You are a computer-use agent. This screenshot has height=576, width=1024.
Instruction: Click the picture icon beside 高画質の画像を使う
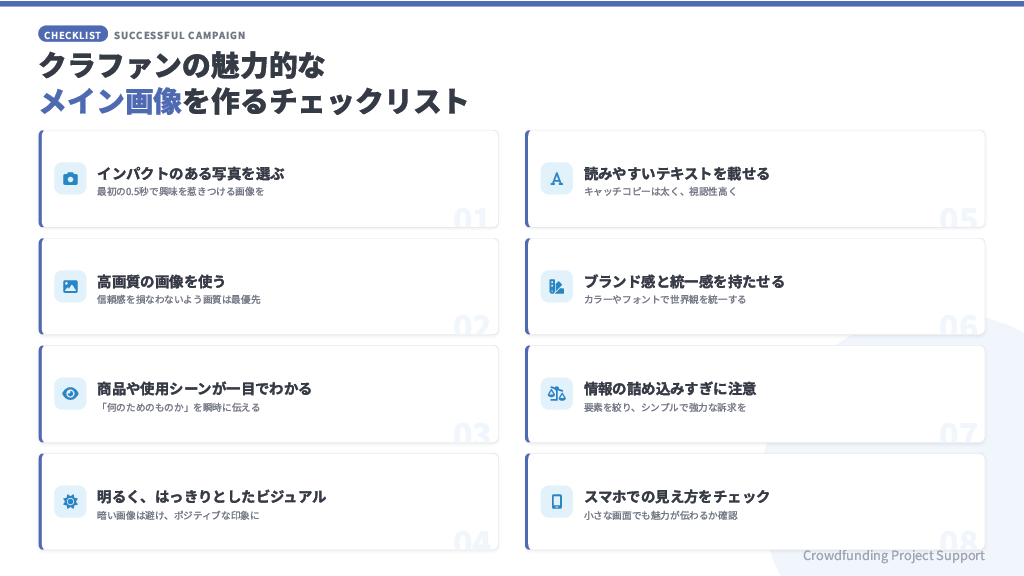tap(70, 286)
